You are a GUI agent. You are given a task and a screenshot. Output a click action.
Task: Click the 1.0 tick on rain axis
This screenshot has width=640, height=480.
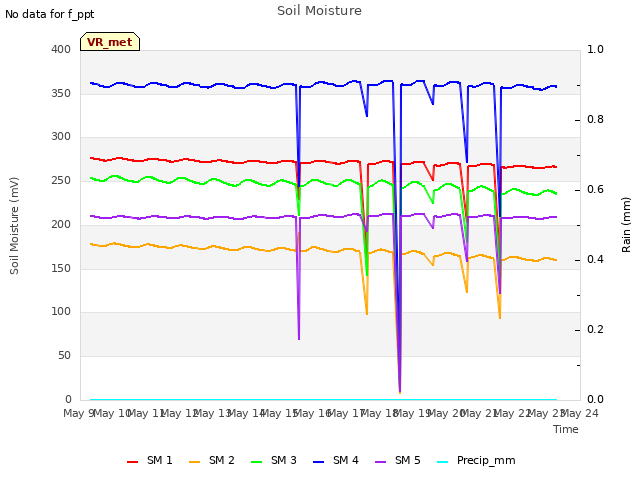pos(595,49)
